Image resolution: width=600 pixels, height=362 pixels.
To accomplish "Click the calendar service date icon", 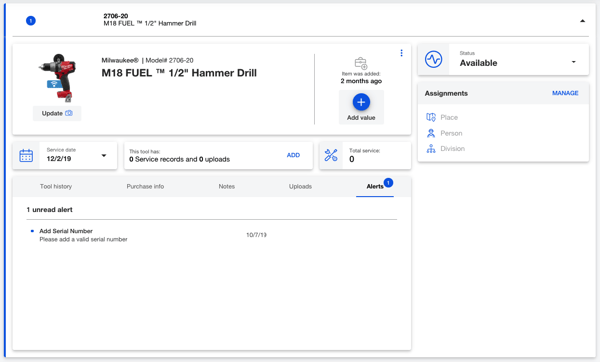I will click(x=26, y=155).
